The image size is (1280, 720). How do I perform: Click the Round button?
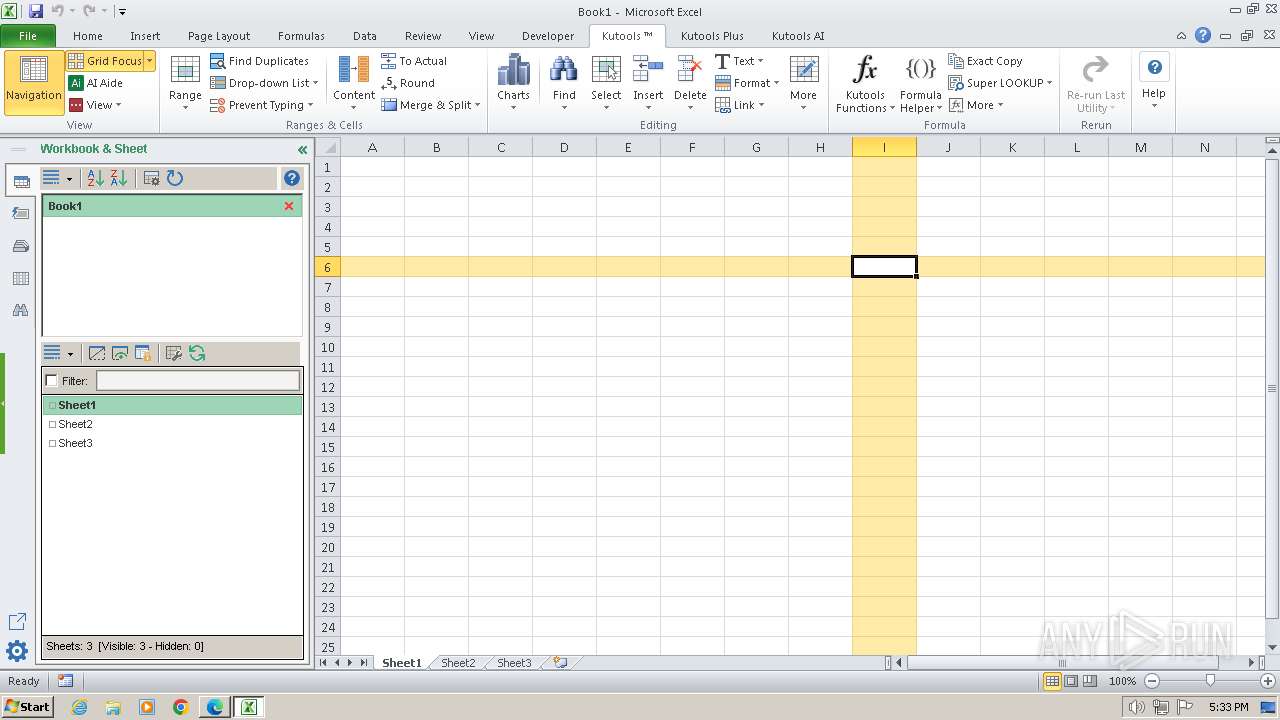[x=408, y=83]
